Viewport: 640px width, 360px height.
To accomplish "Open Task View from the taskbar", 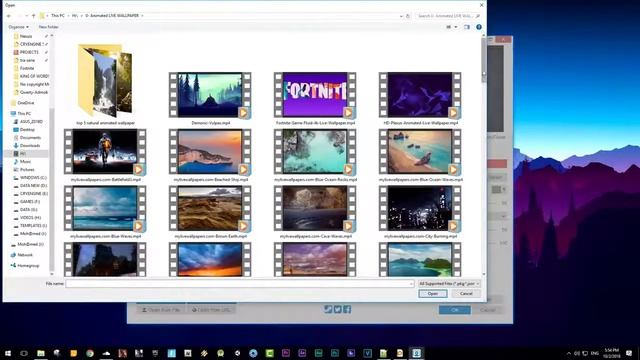I will coord(24,353).
